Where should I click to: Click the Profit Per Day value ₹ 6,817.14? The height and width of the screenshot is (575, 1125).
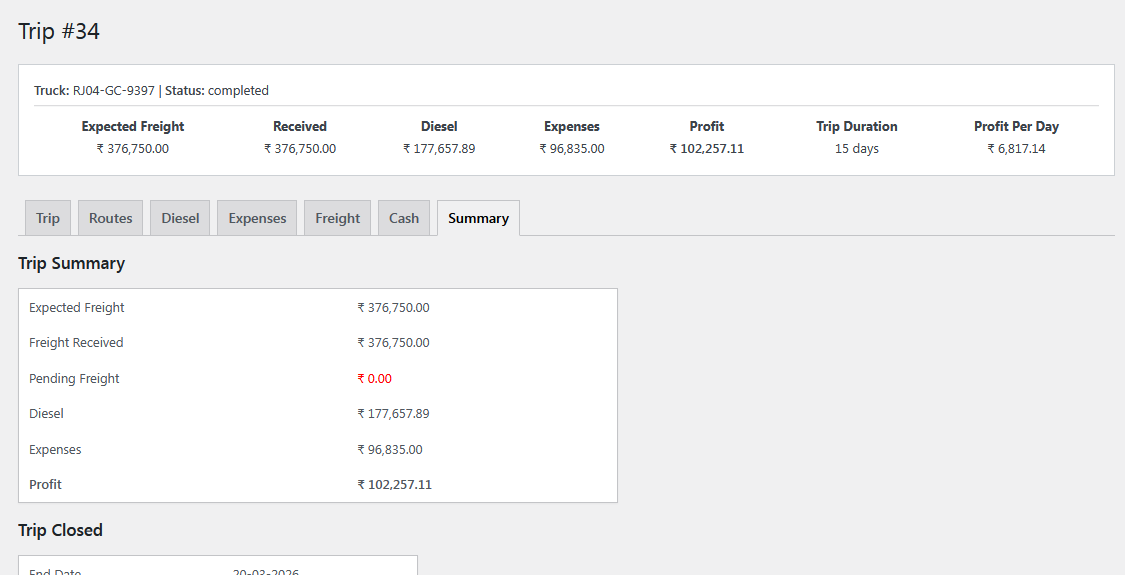point(1016,149)
